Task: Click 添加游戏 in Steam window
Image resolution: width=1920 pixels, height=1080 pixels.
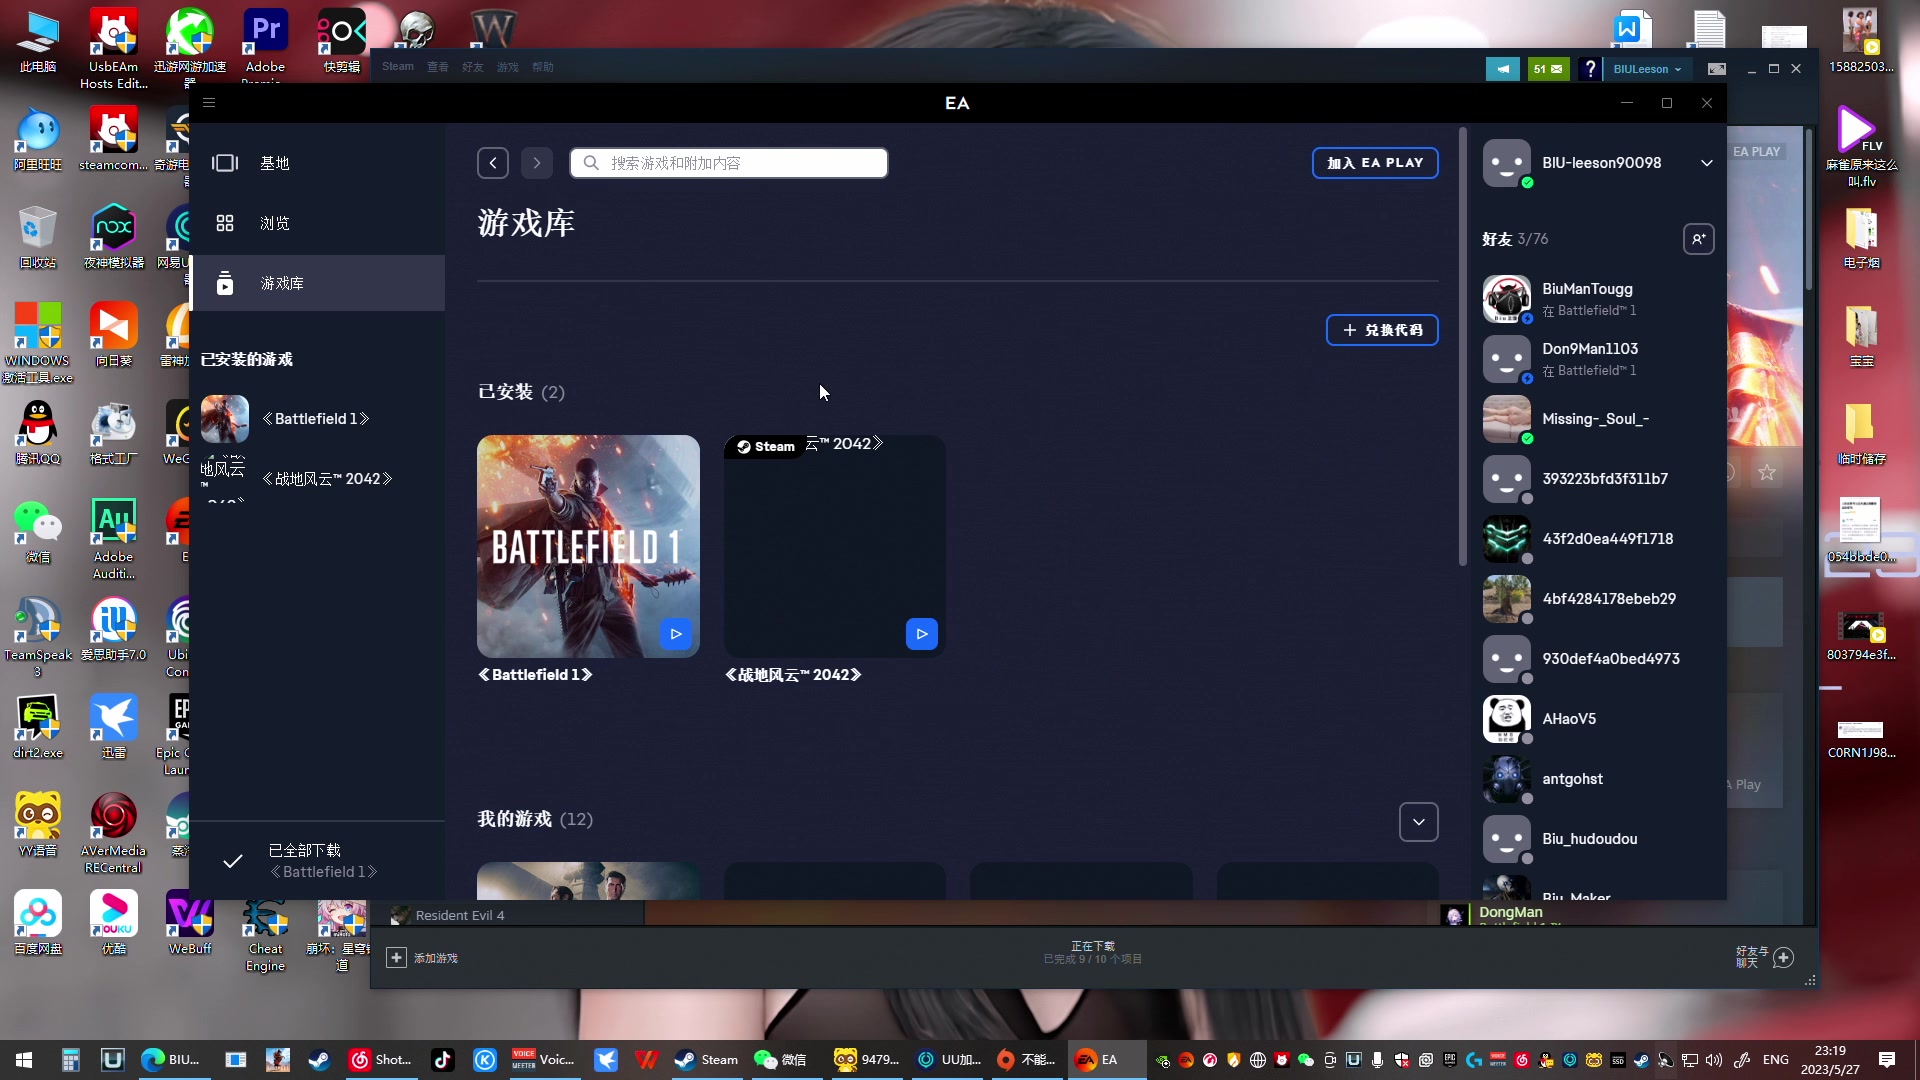Action: 422,958
